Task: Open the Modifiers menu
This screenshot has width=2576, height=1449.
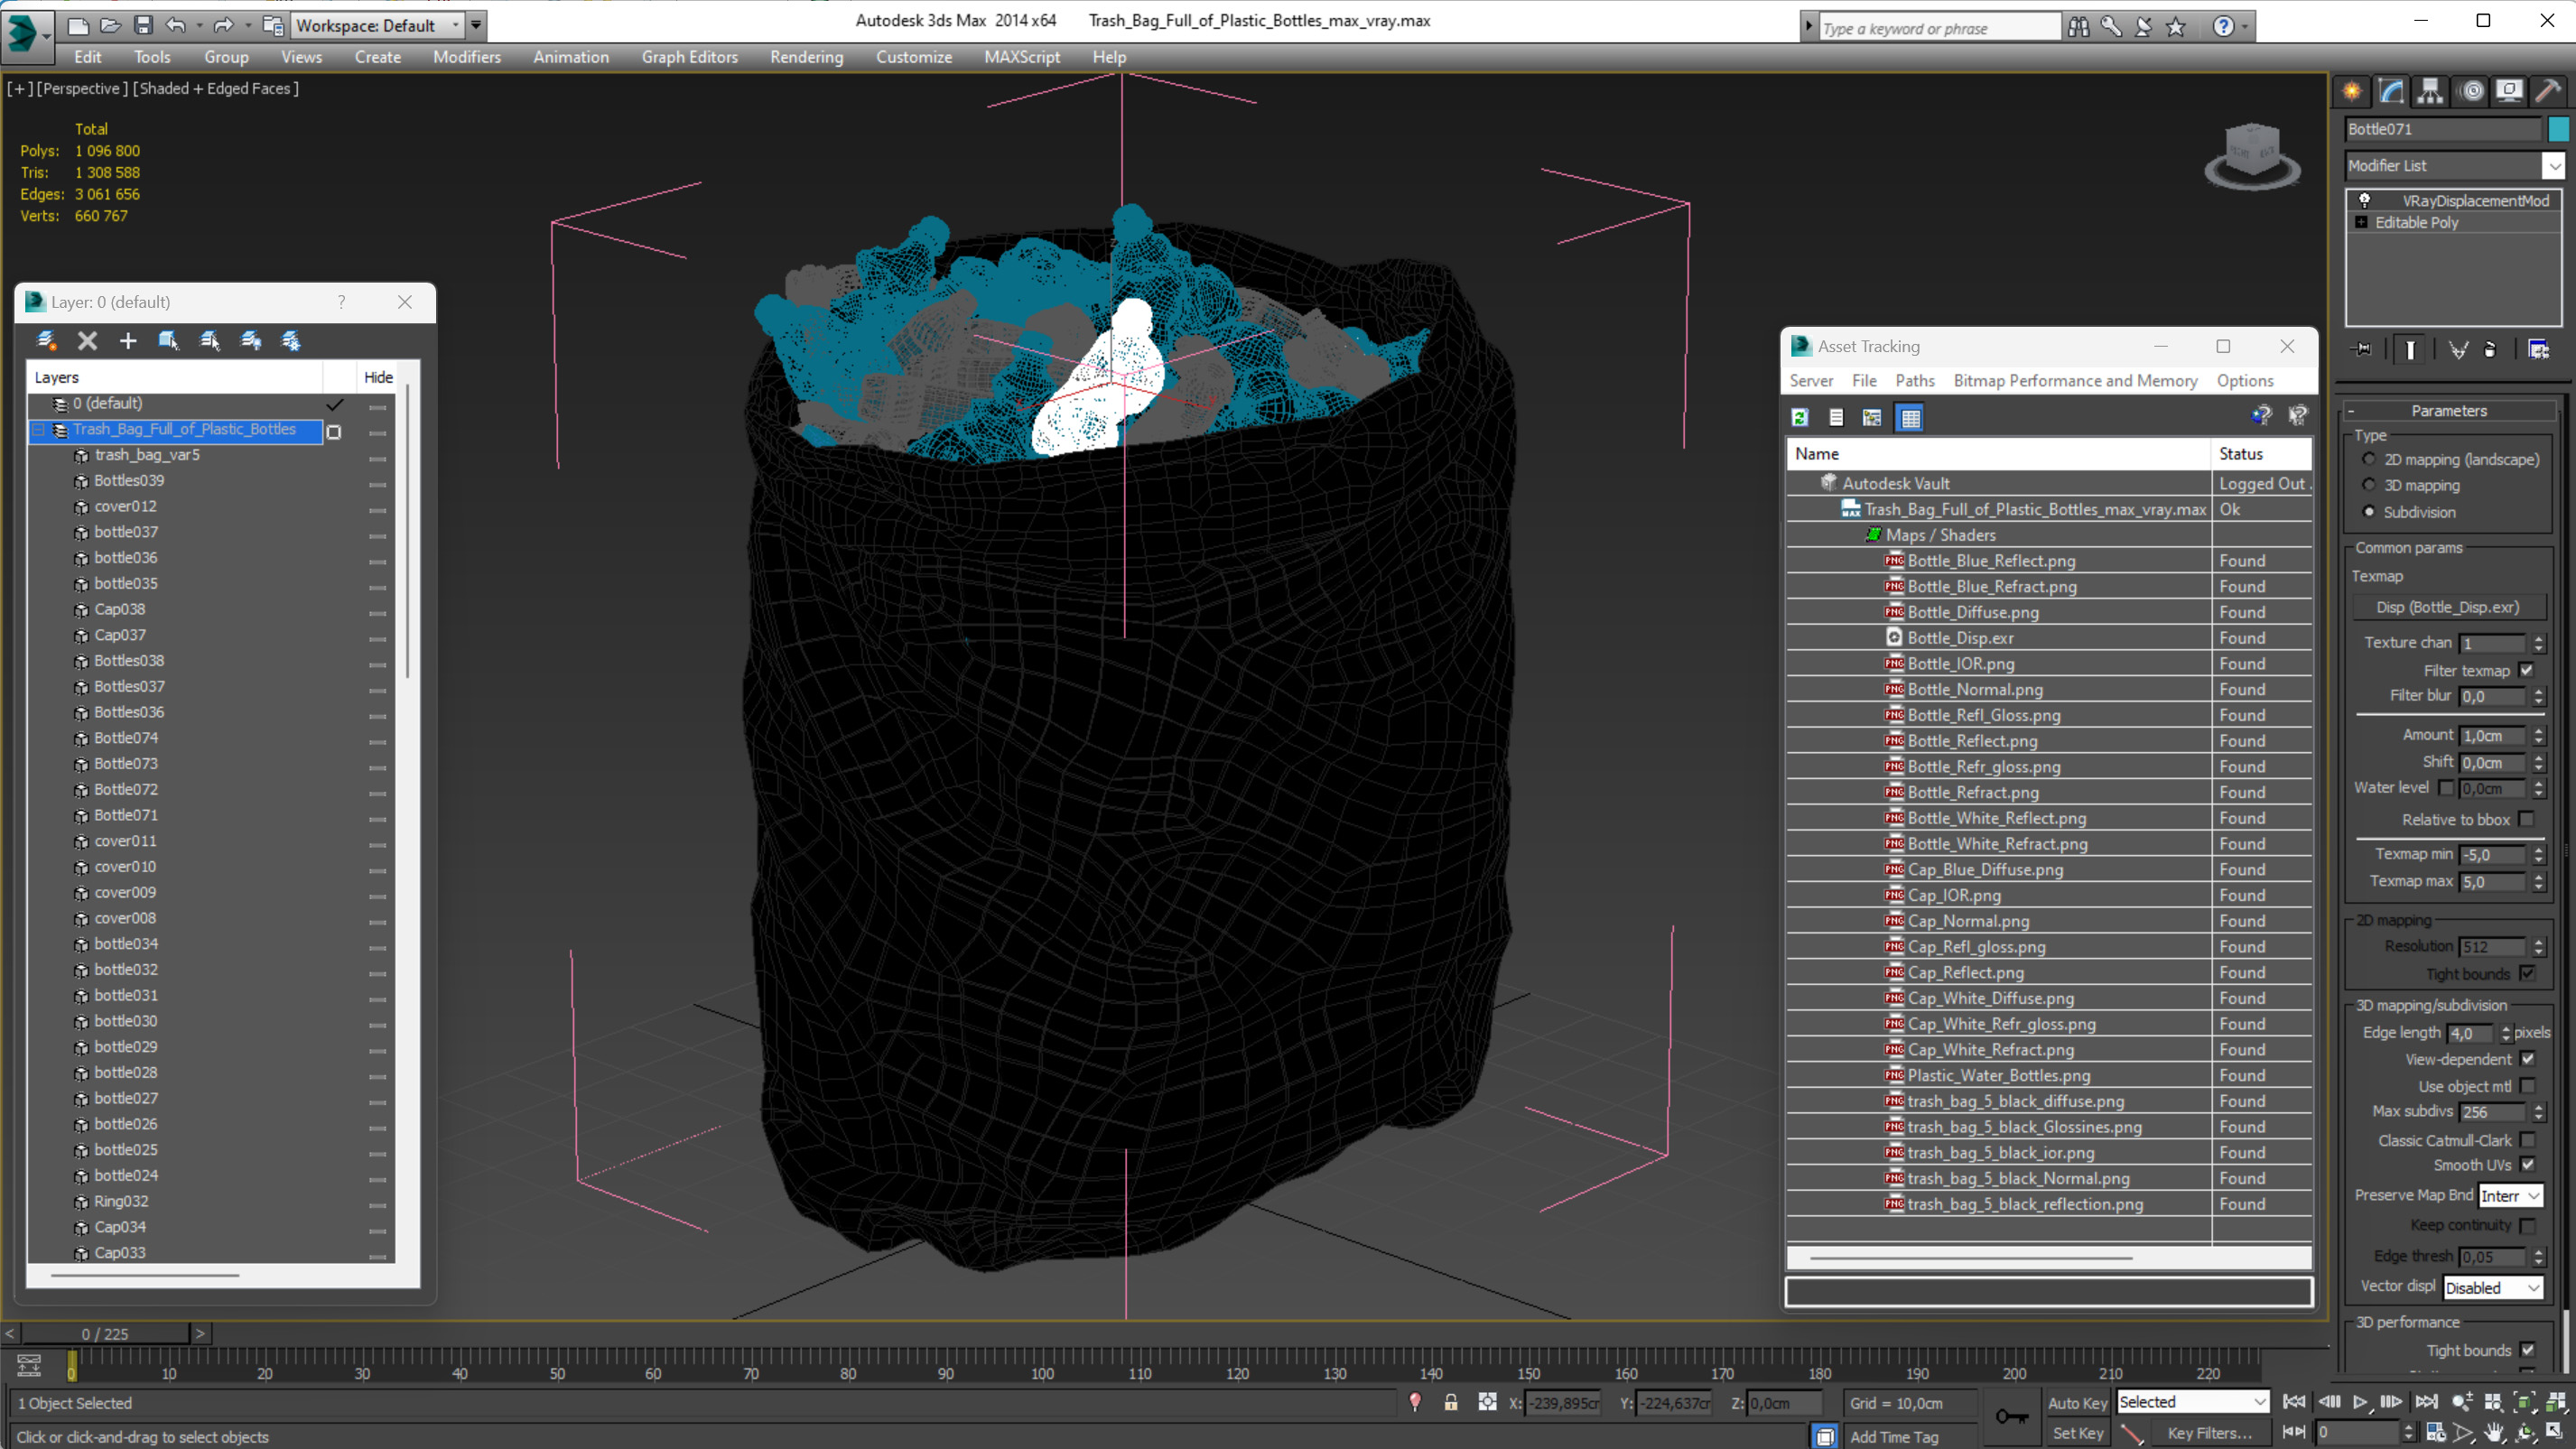Action: (466, 57)
